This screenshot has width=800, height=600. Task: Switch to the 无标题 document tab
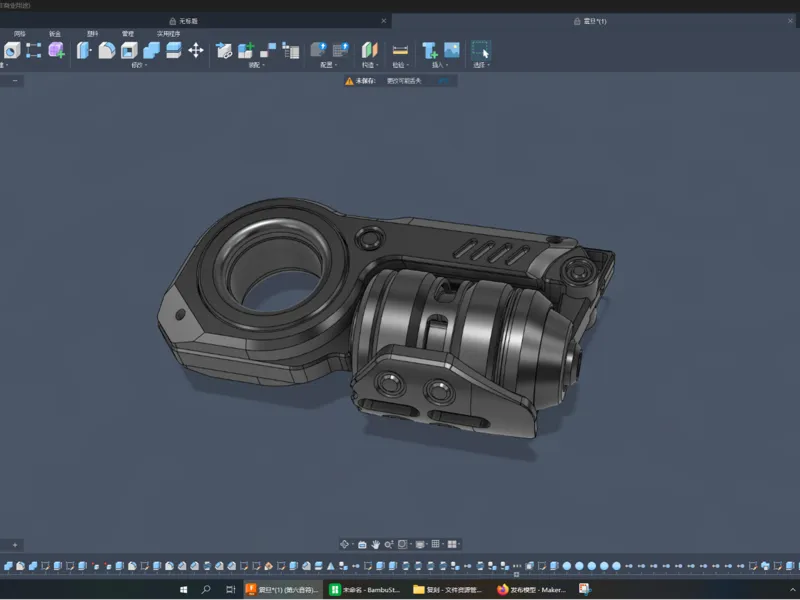pos(188,21)
